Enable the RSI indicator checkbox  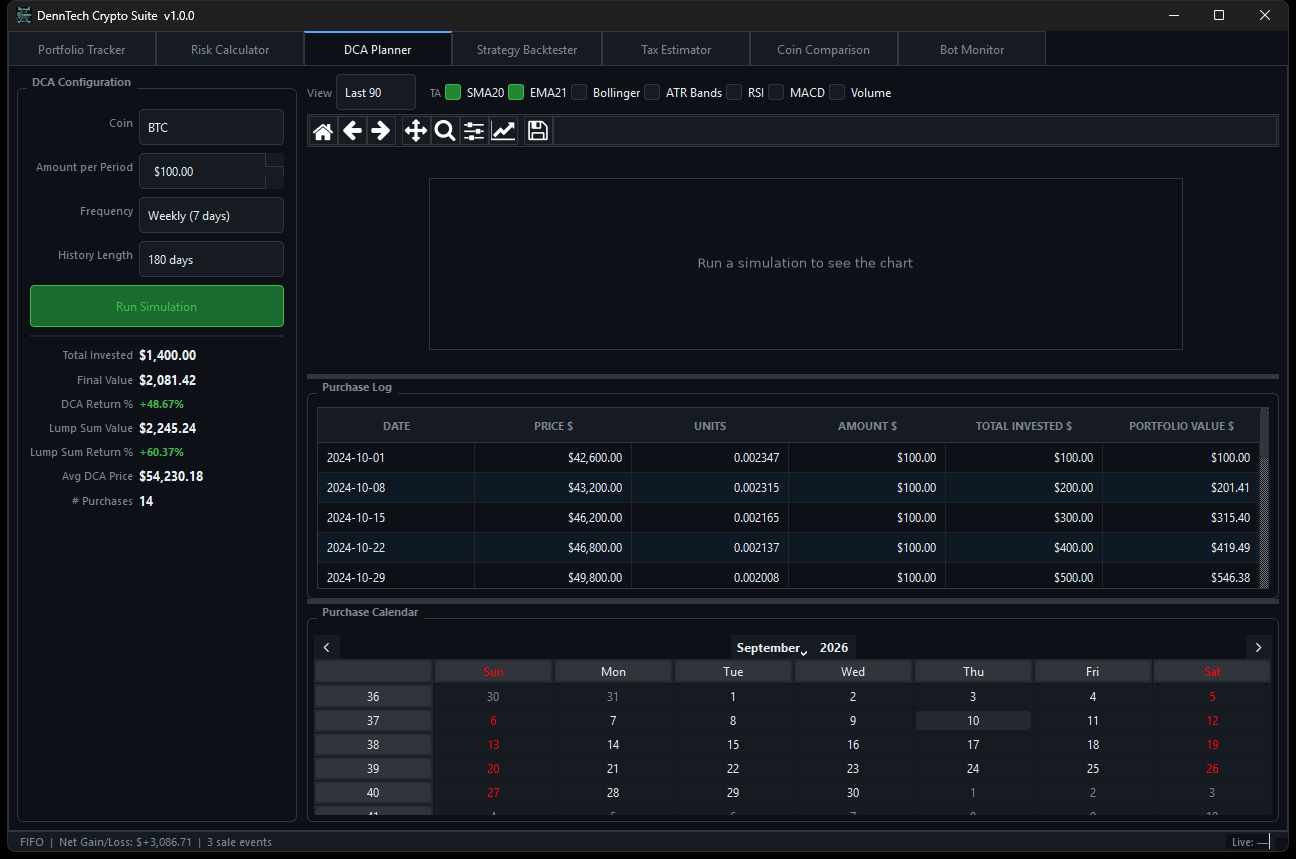[734, 92]
